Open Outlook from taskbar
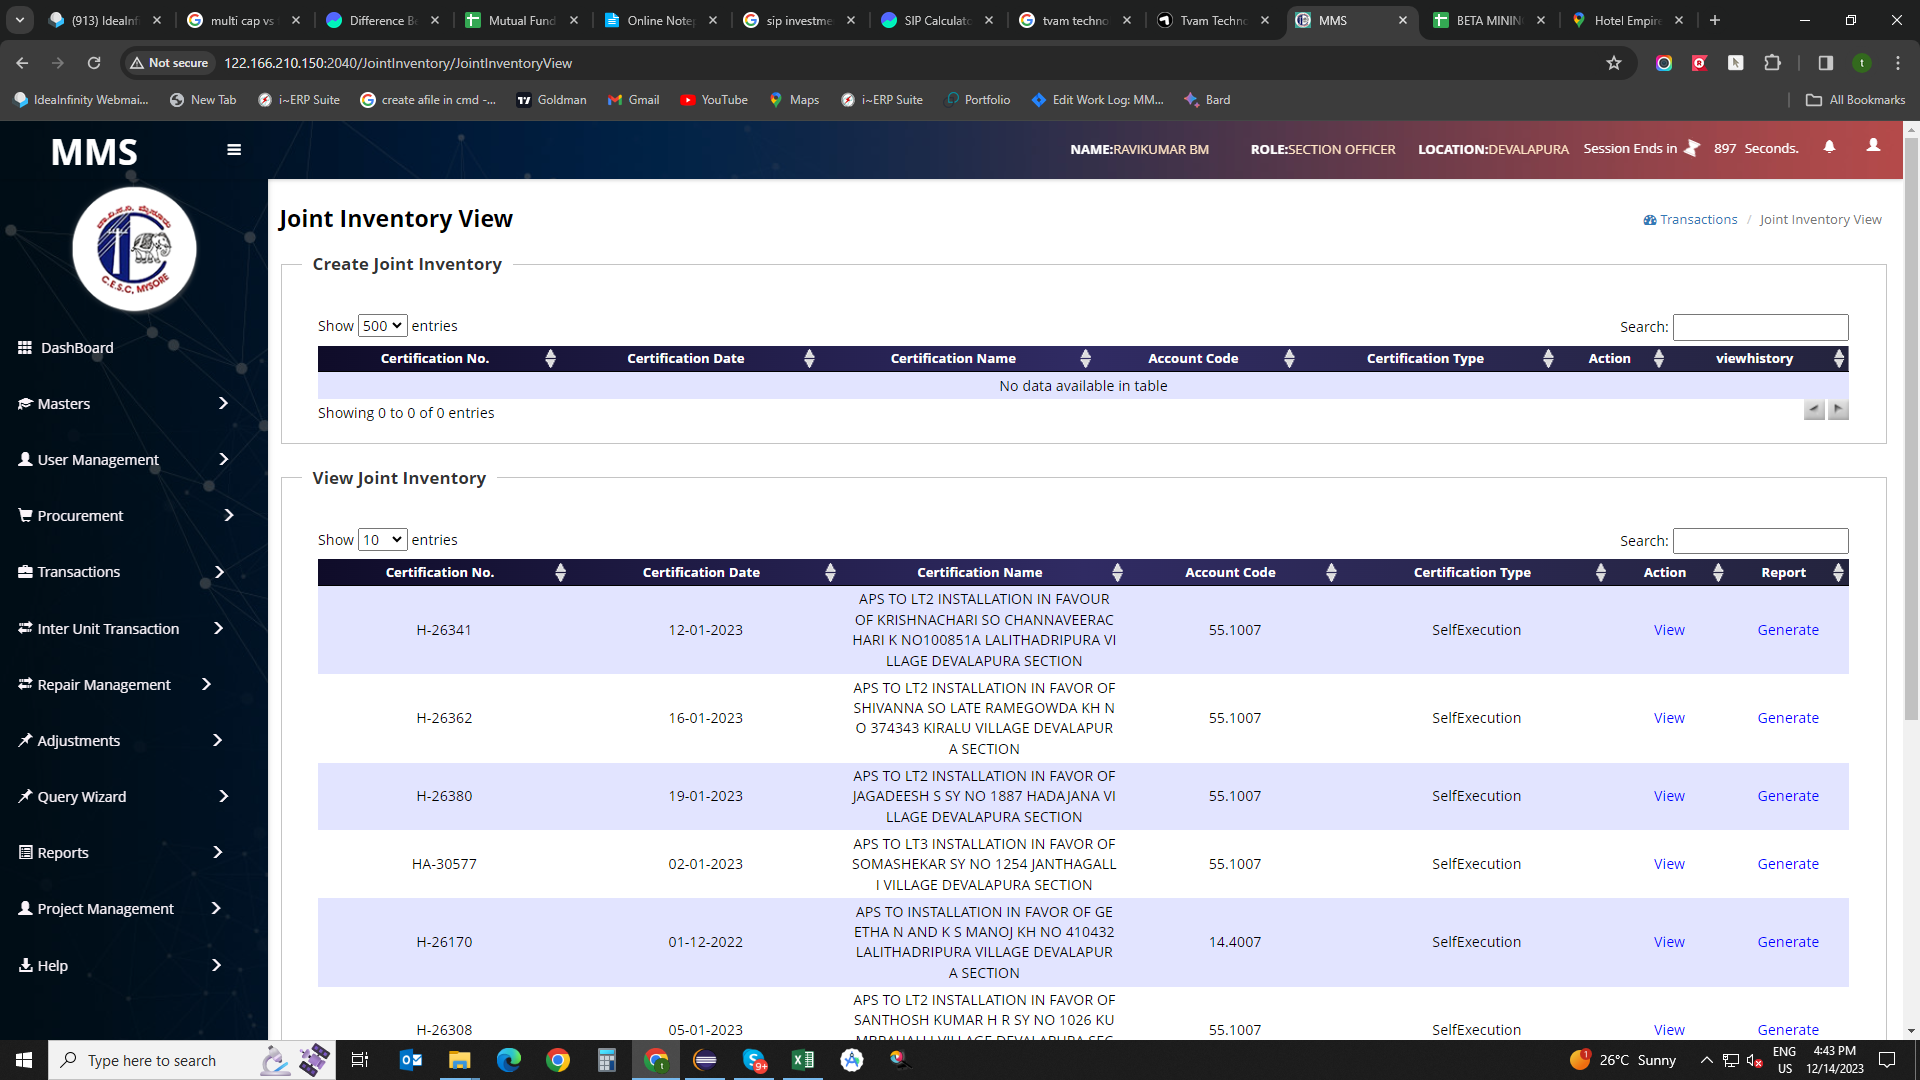1920x1080 pixels. (x=410, y=1060)
